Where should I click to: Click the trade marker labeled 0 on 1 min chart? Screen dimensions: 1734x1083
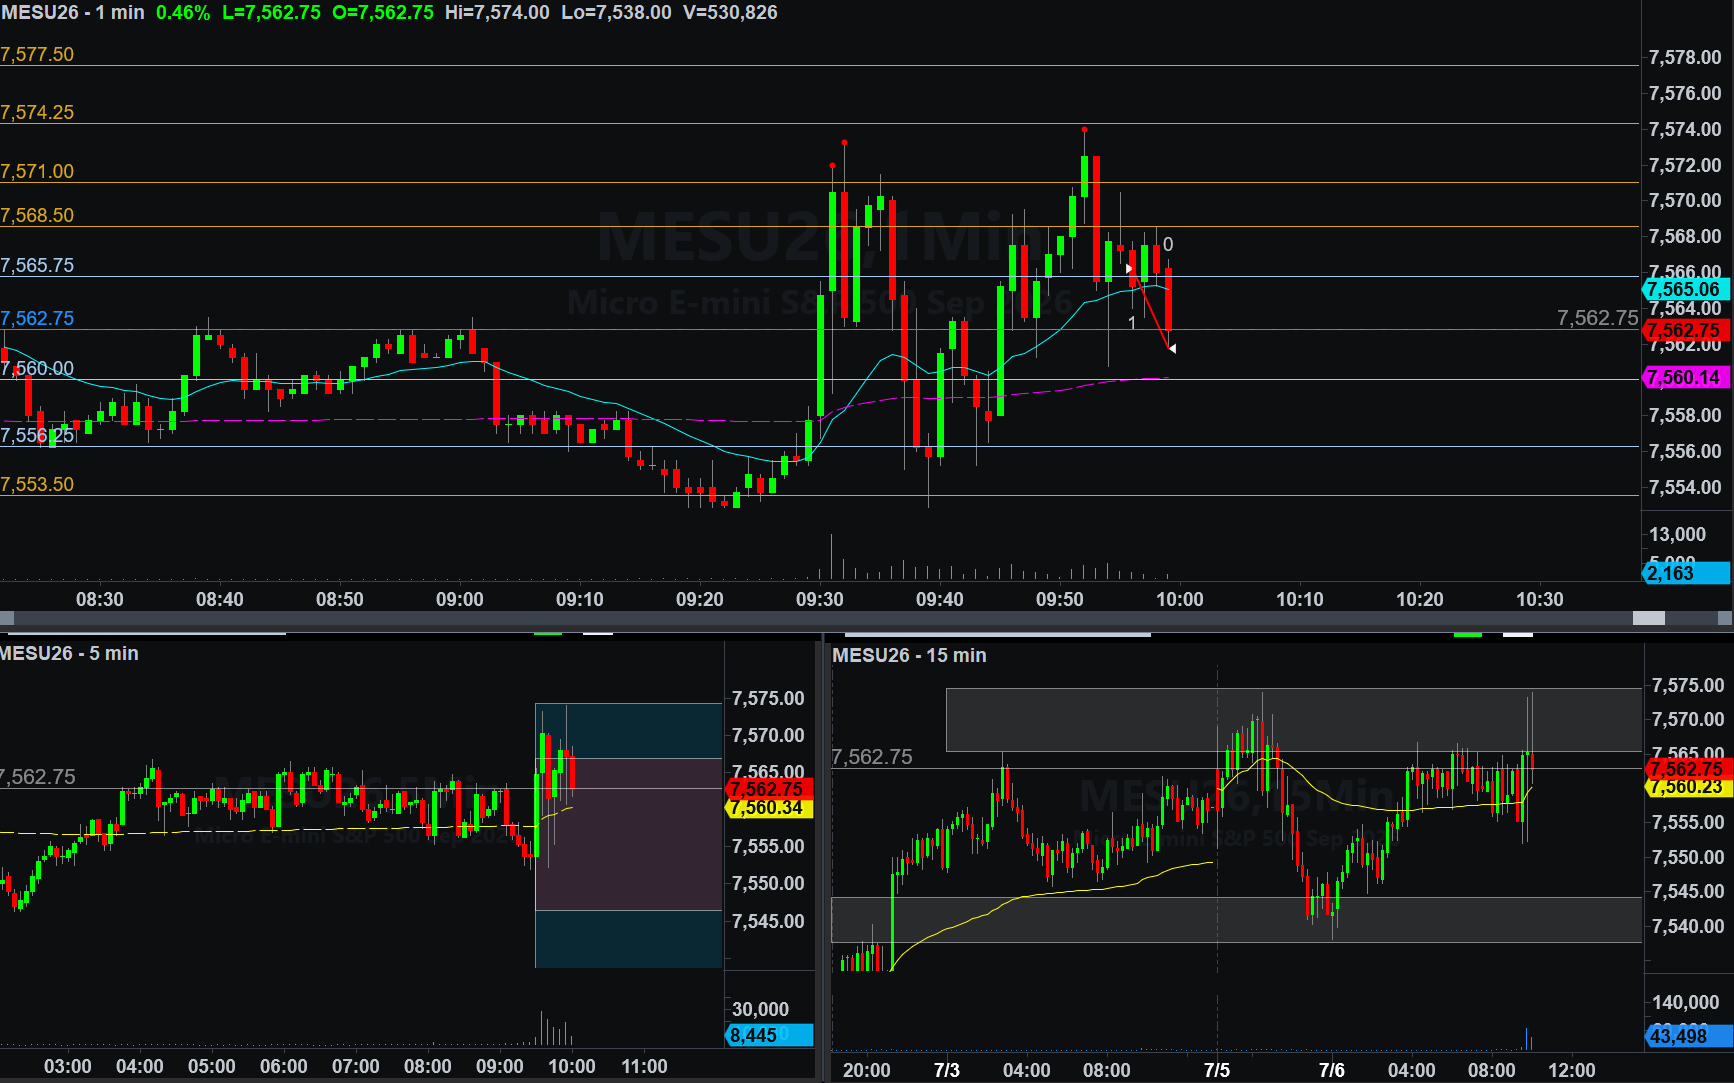1168,245
